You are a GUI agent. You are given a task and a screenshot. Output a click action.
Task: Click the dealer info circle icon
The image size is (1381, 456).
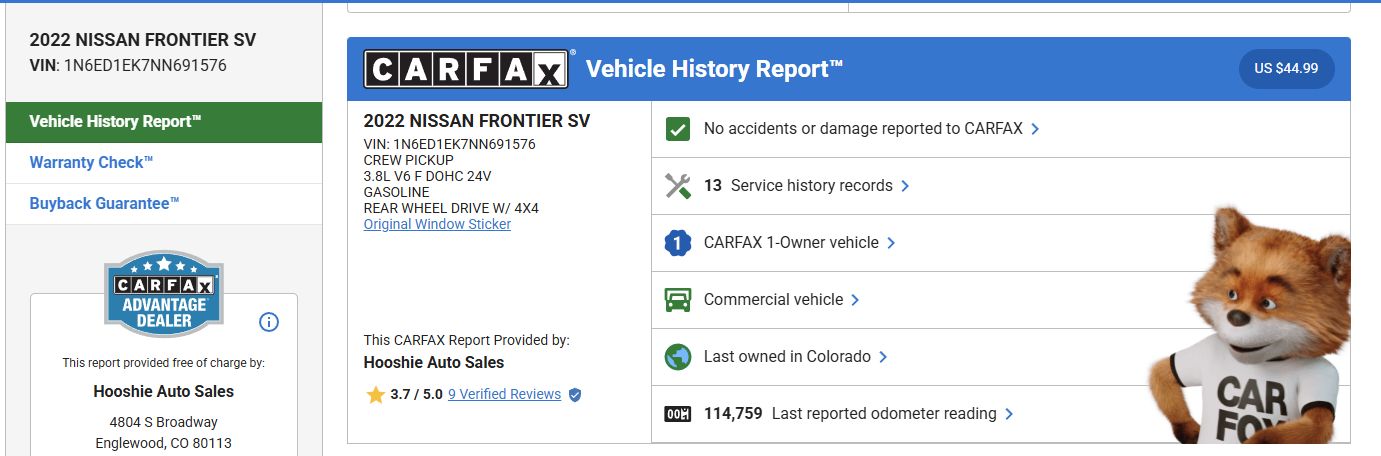[x=269, y=322]
